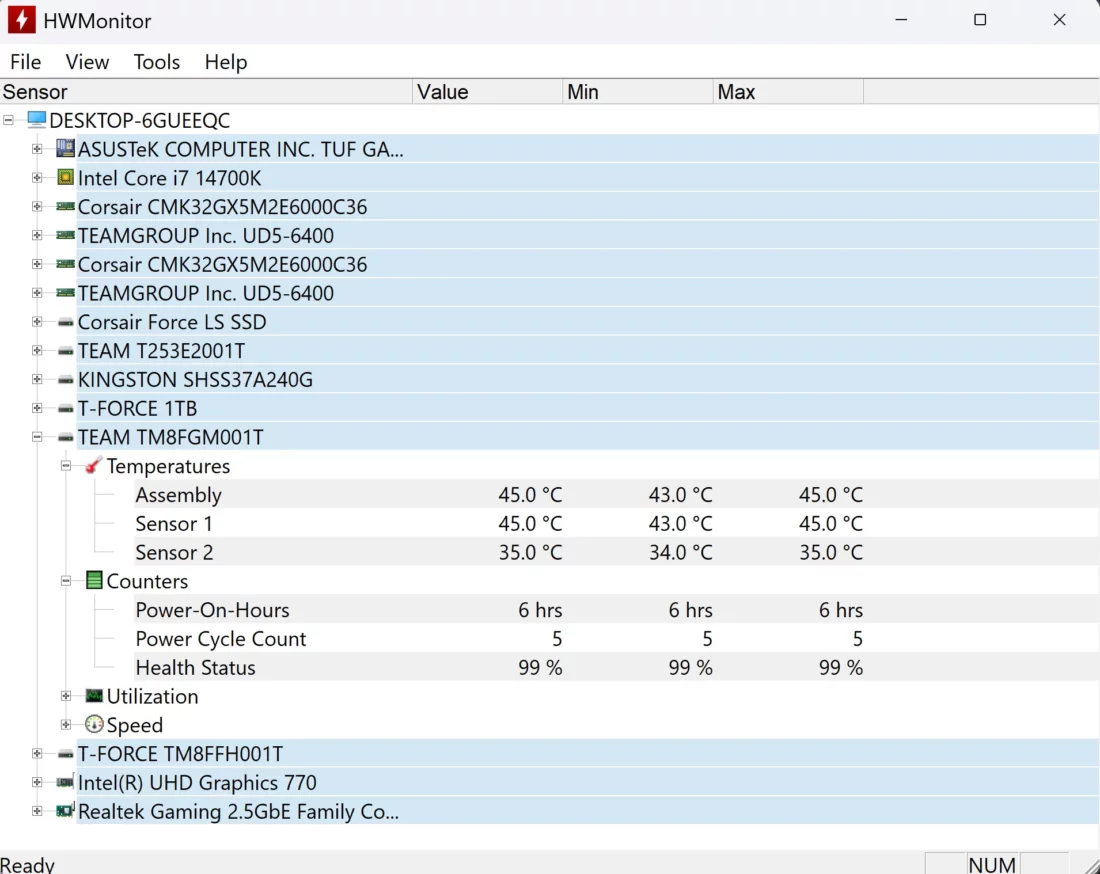1100x874 pixels.
Task: Select the T-FORCE 1TB row
Action: click(588, 408)
